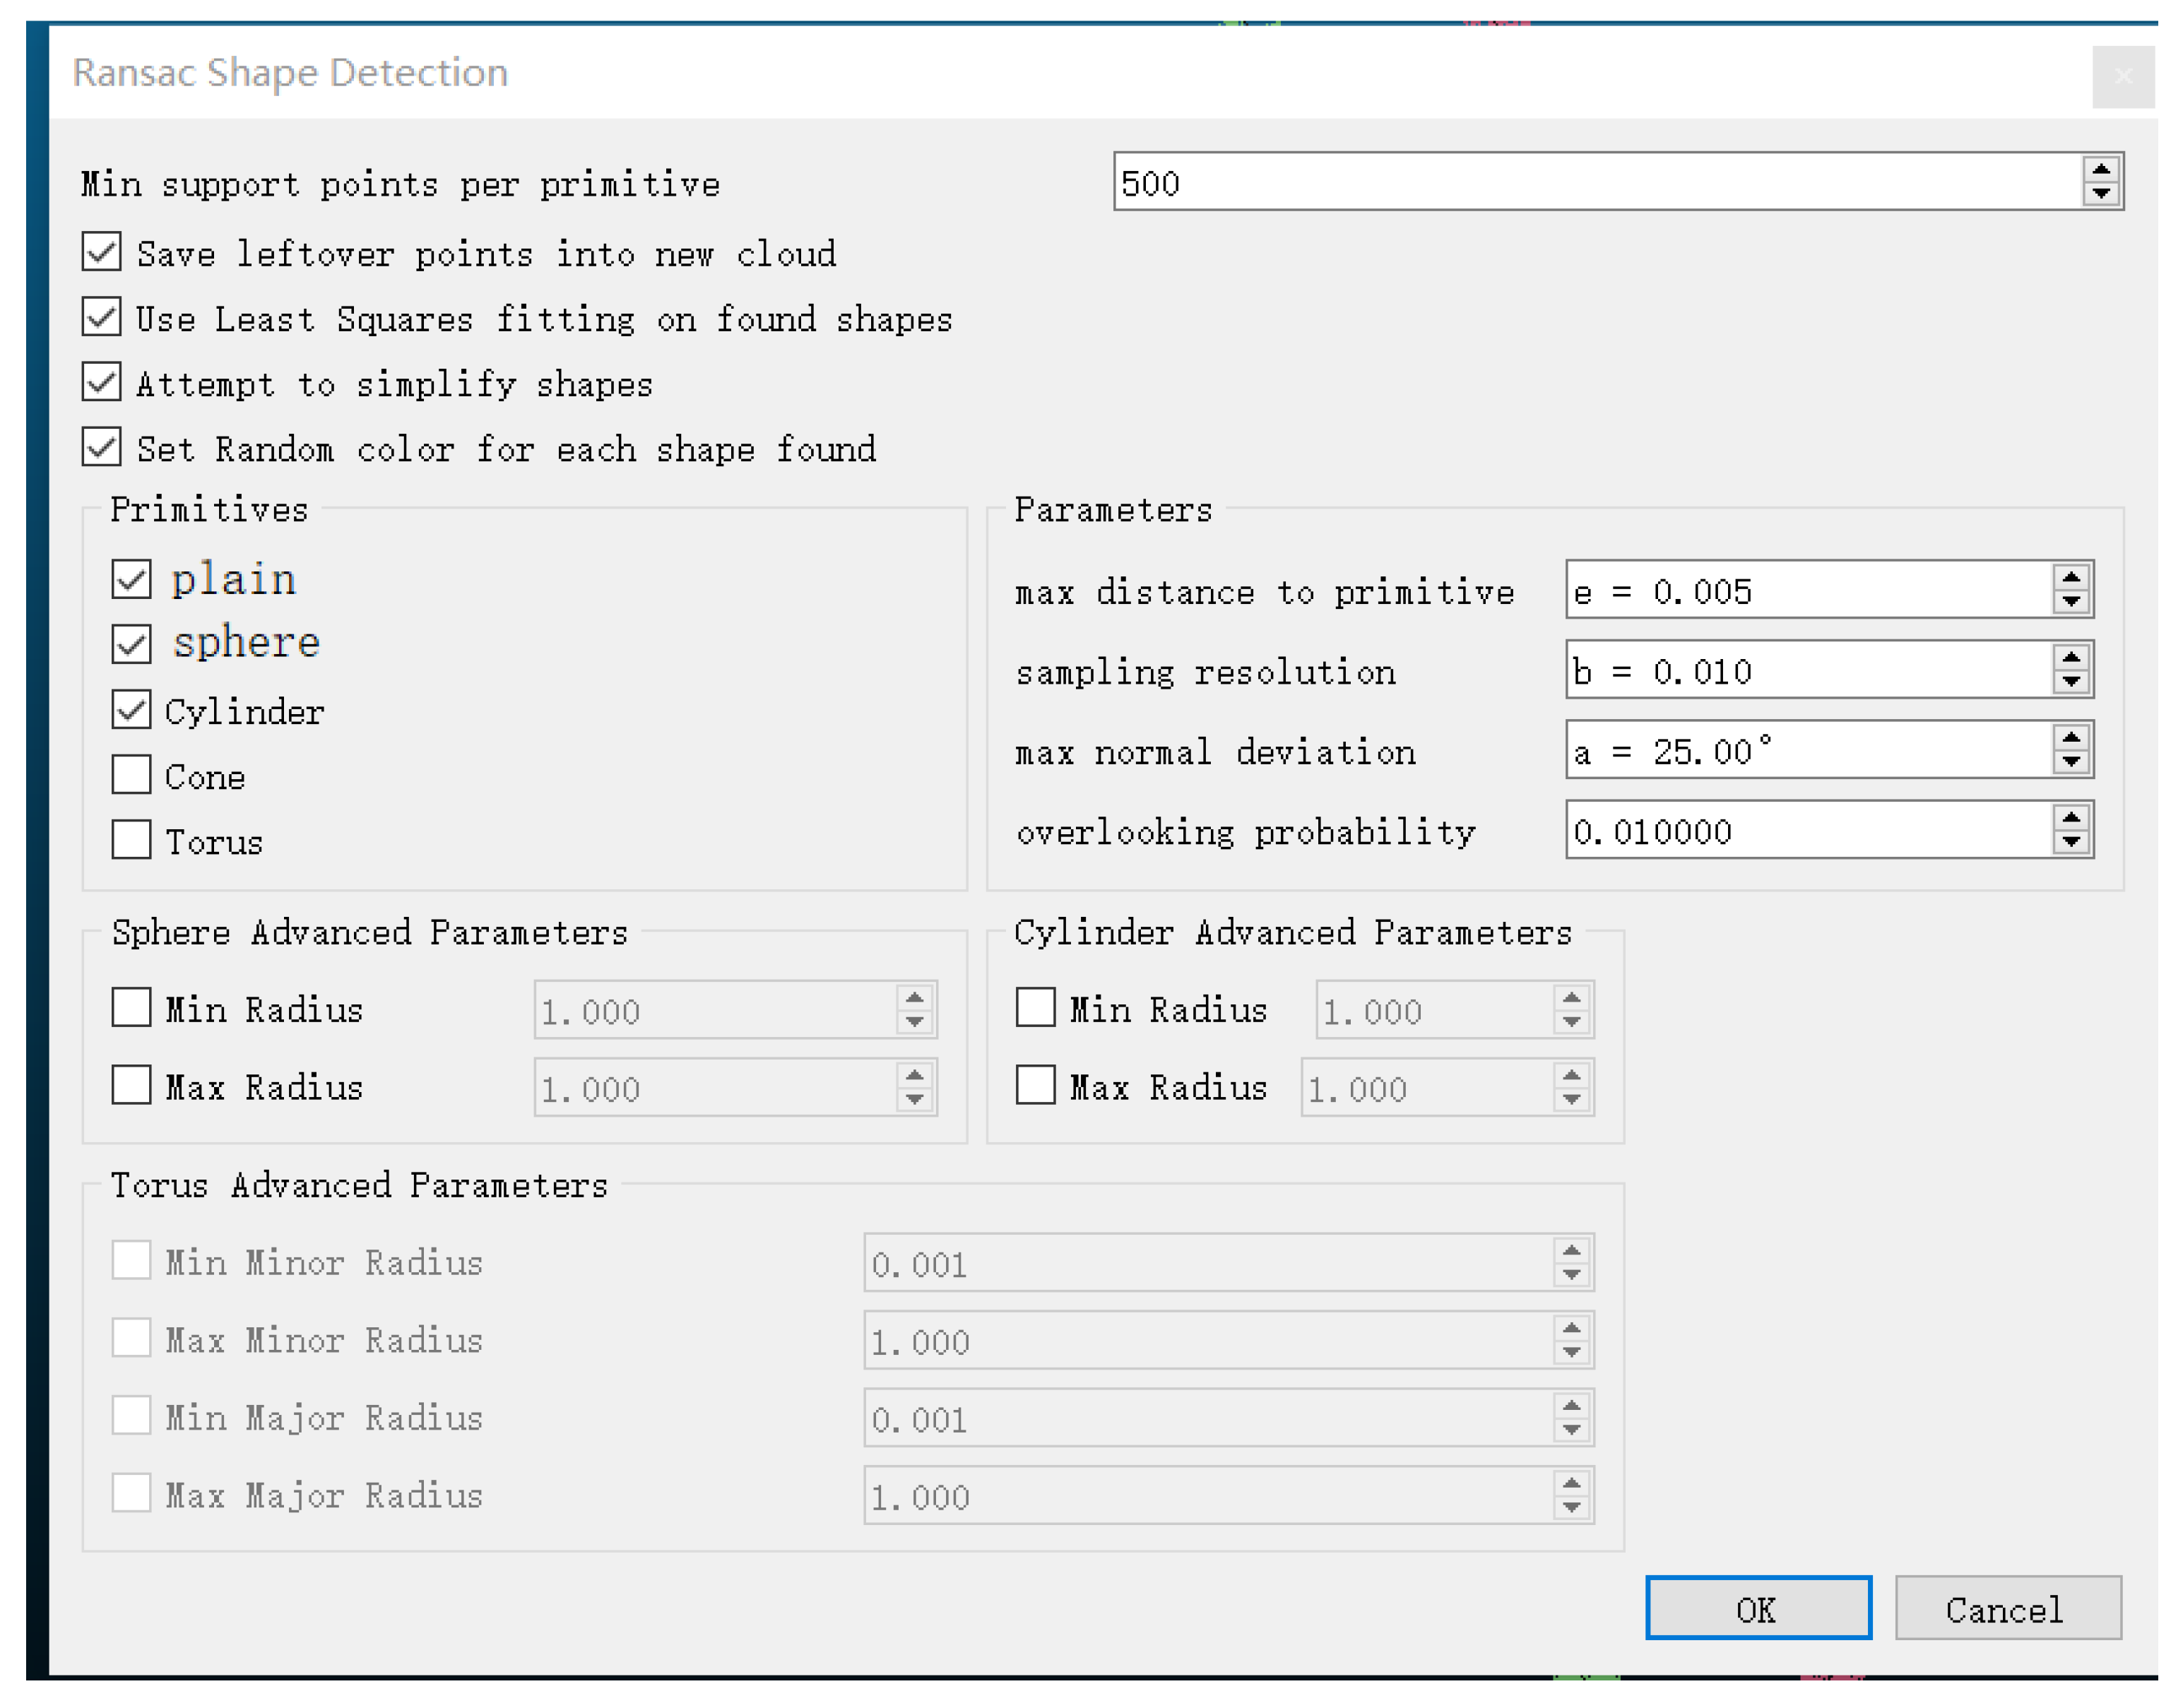The image size is (2183, 1708).
Task: Toggle Set Random color for each shape
Action: click(102, 447)
